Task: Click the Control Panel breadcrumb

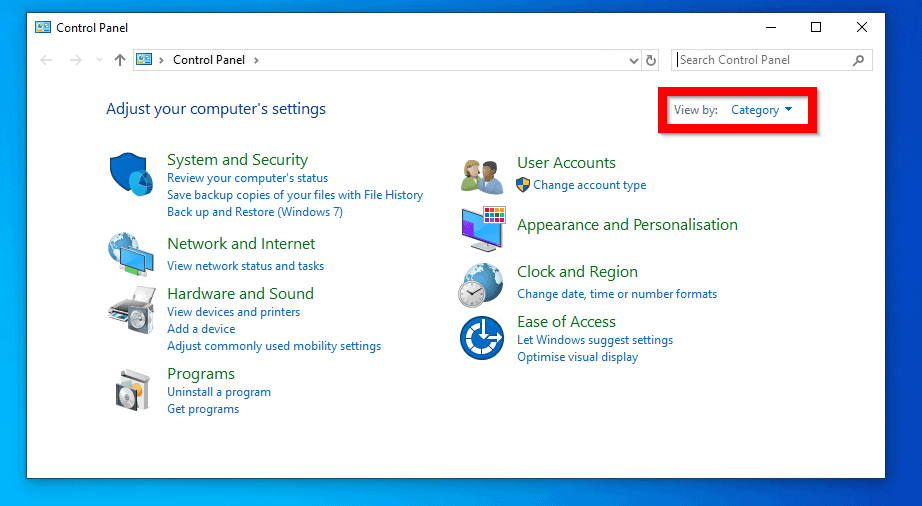Action: (209, 60)
